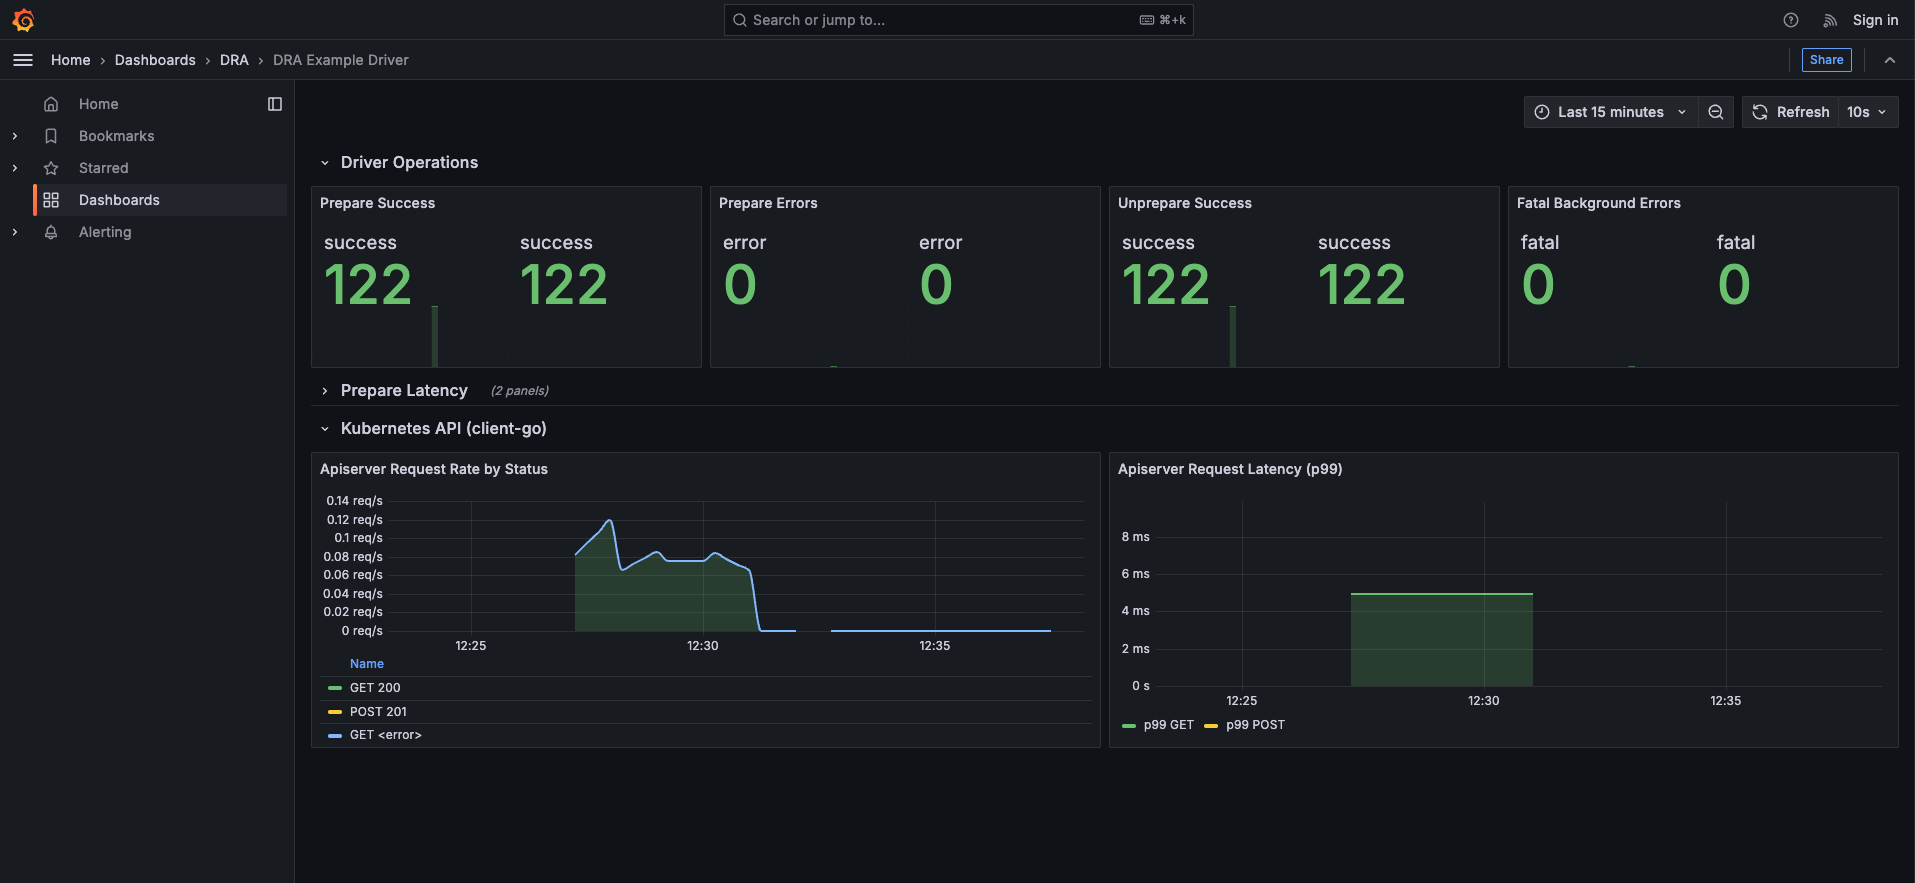
Task: Click the POST 201 yellow legend swatch
Action: [335, 712]
